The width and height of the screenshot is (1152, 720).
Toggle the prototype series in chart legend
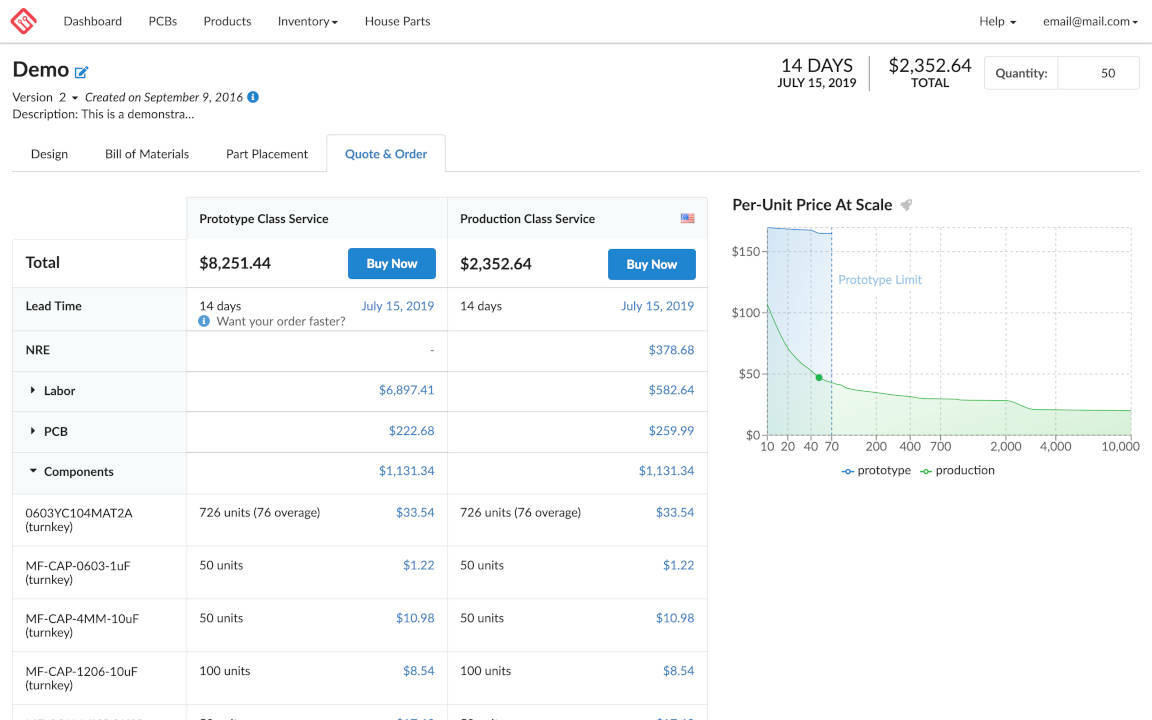pos(876,470)
